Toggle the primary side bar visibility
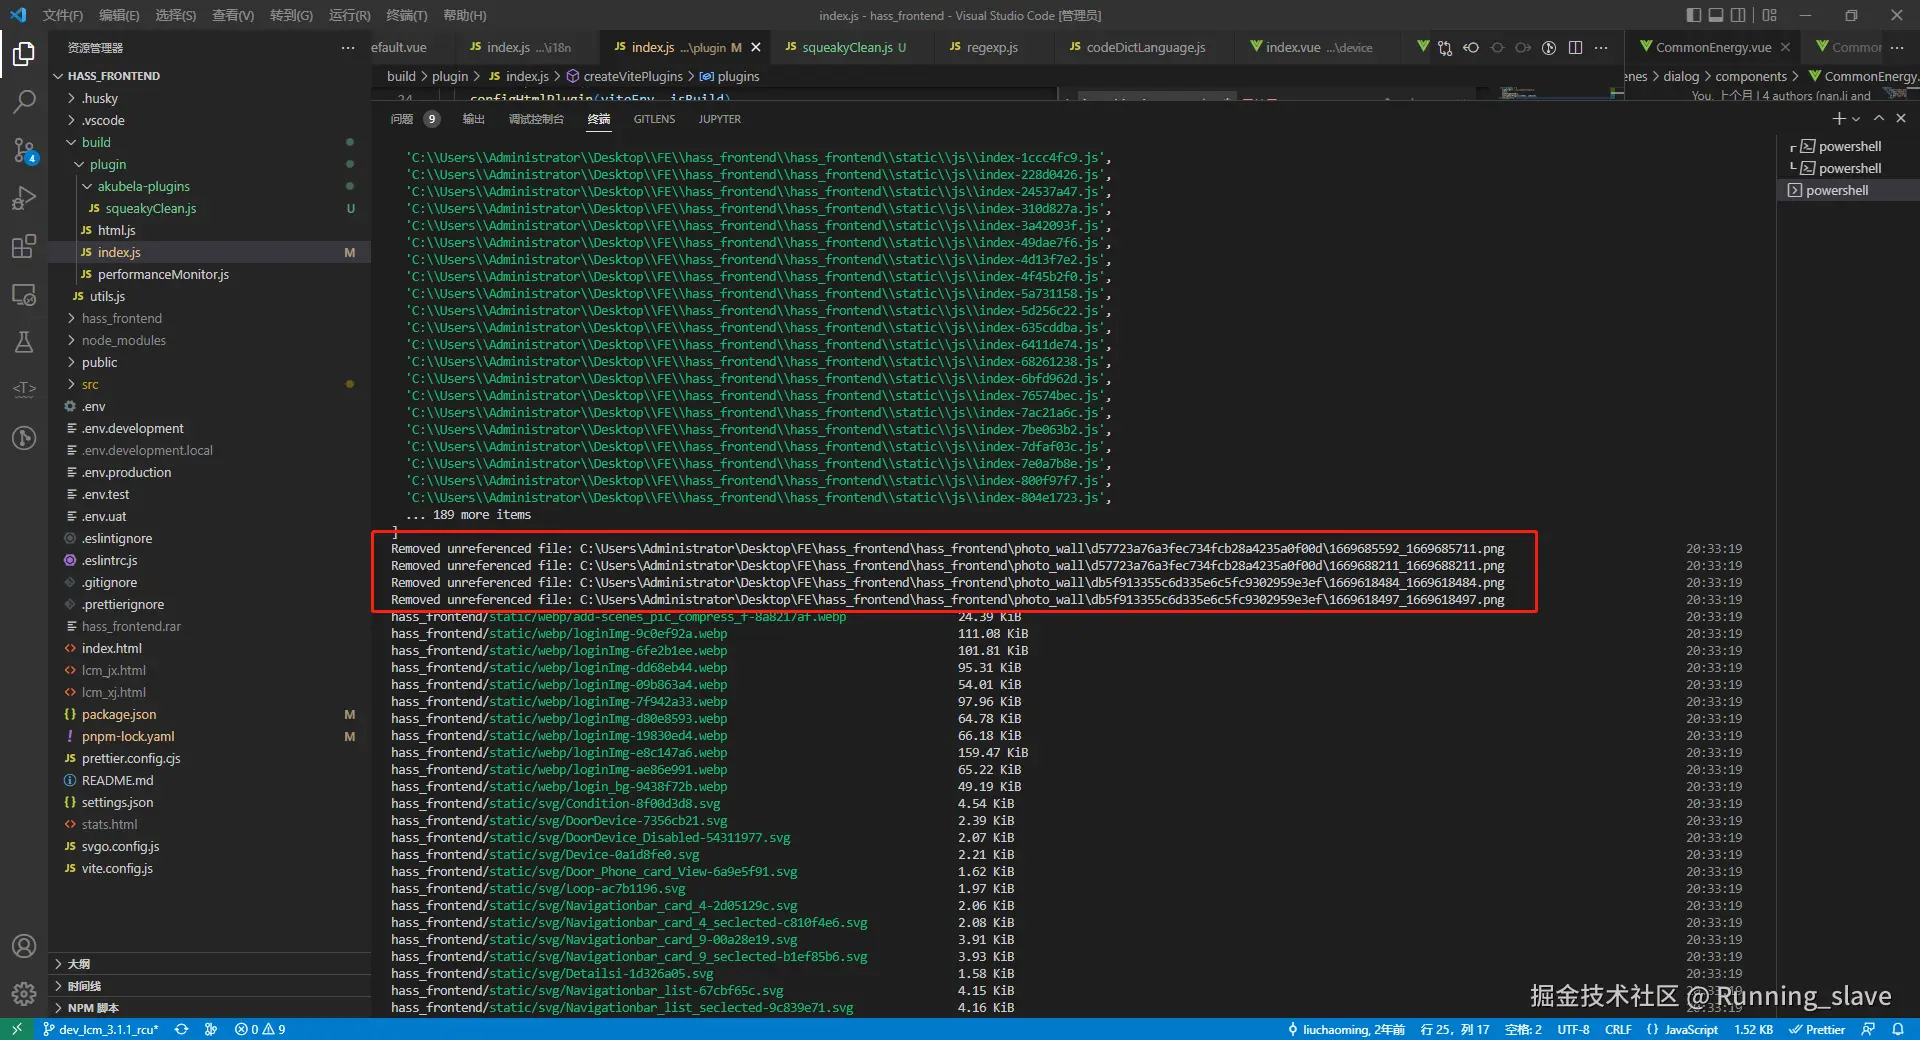This screenshot has width=1920, height=1040. click(1693, 15)
